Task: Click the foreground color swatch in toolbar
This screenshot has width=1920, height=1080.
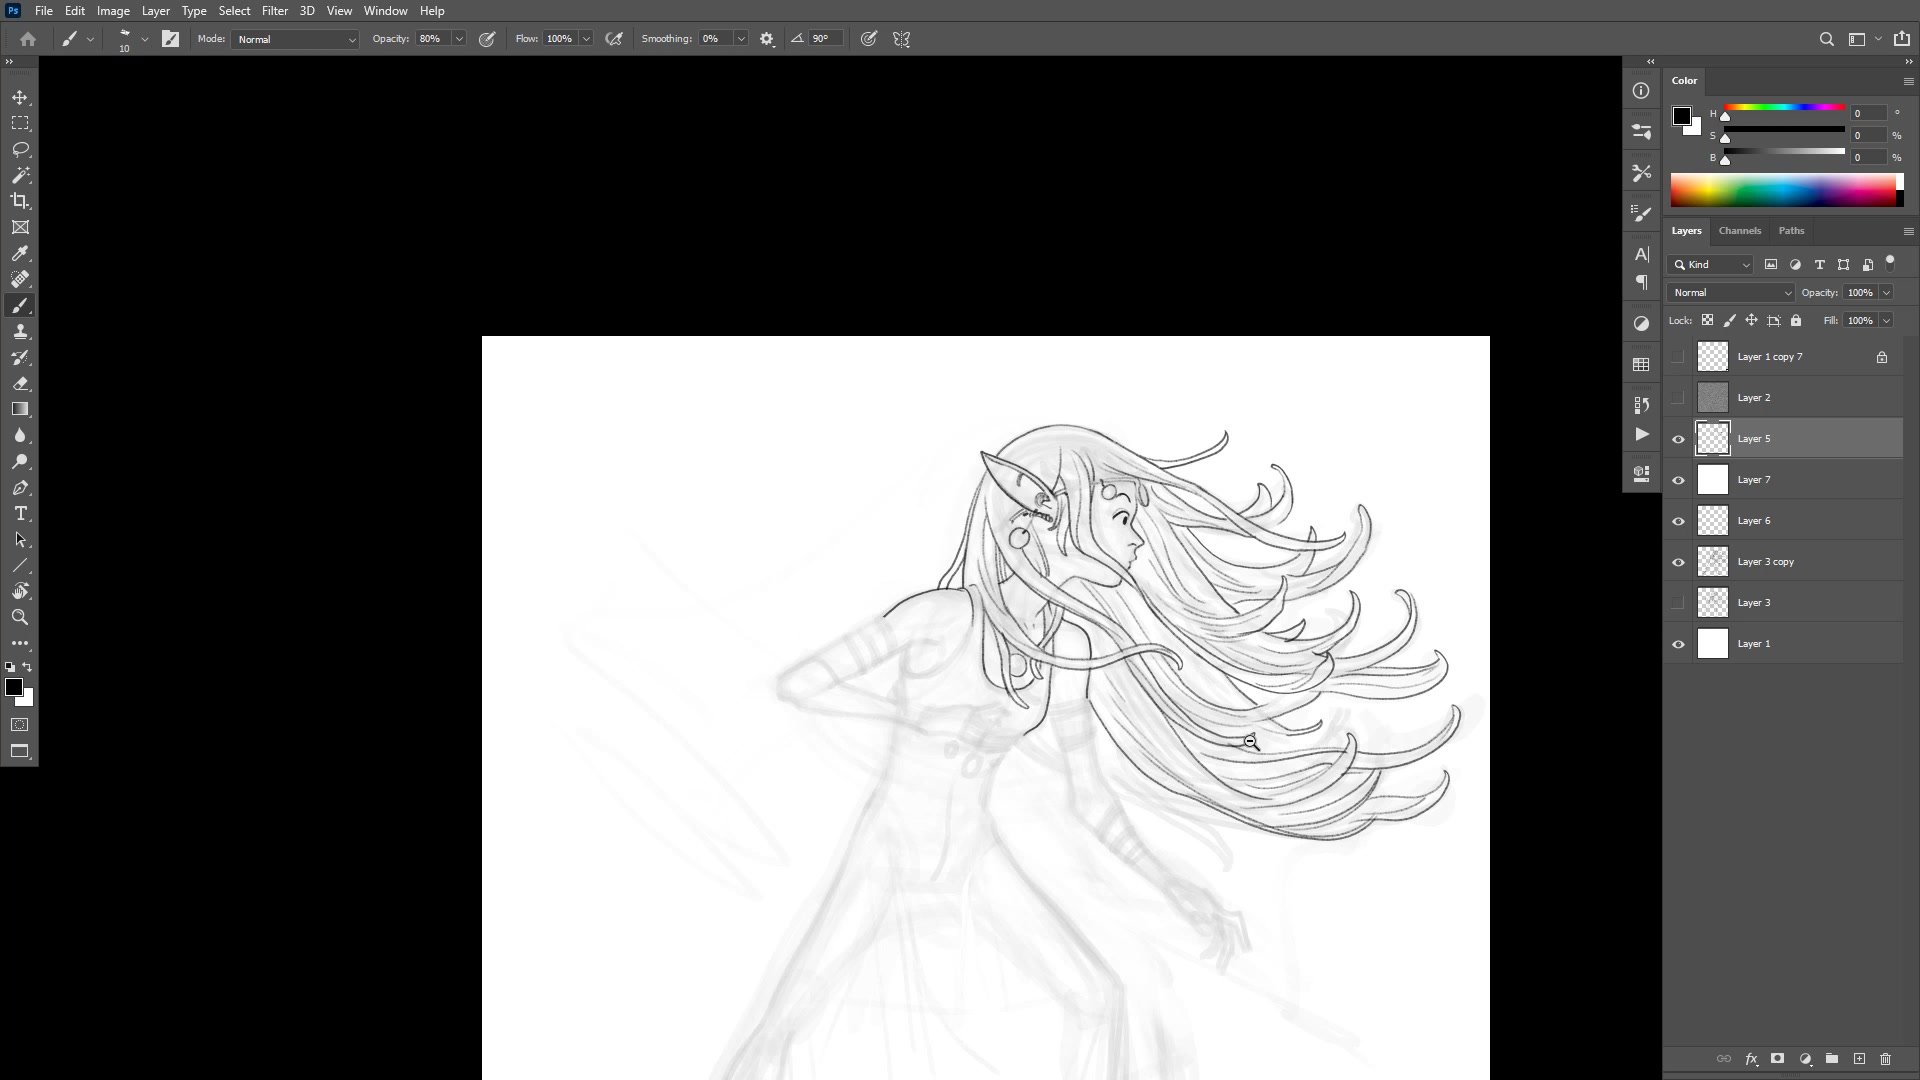Action: click(x=13, y=687)
